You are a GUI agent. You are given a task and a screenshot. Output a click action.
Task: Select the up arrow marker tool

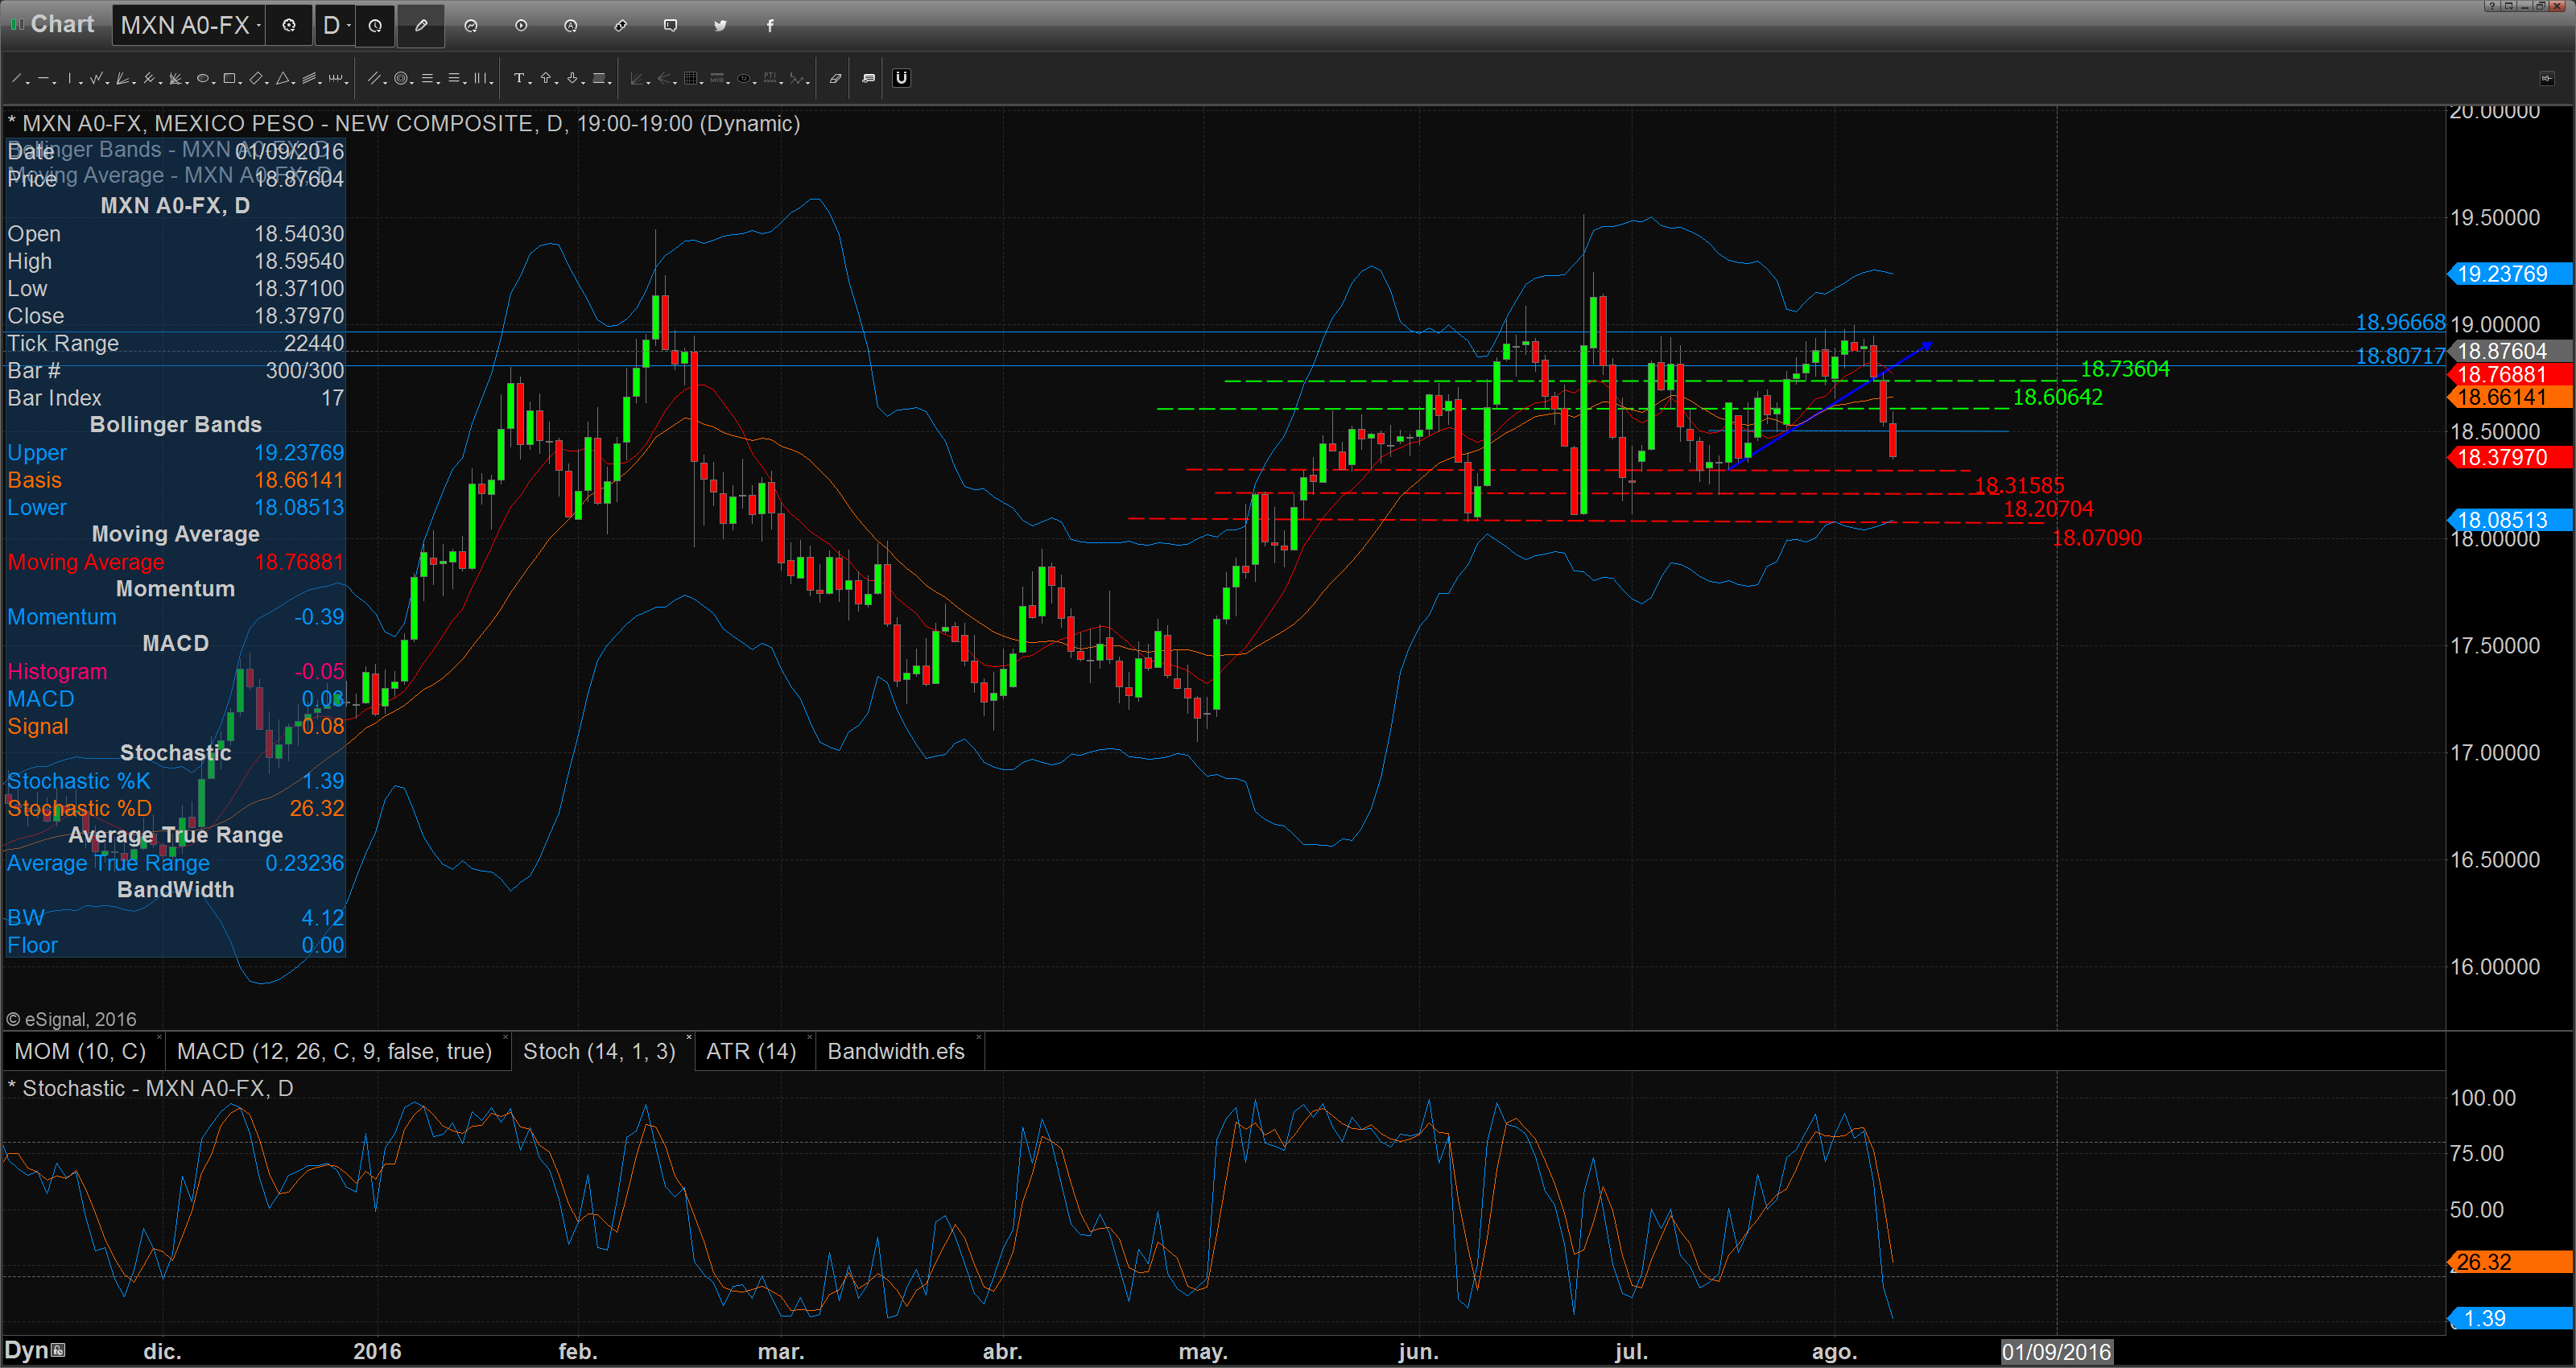coord(546,78)
